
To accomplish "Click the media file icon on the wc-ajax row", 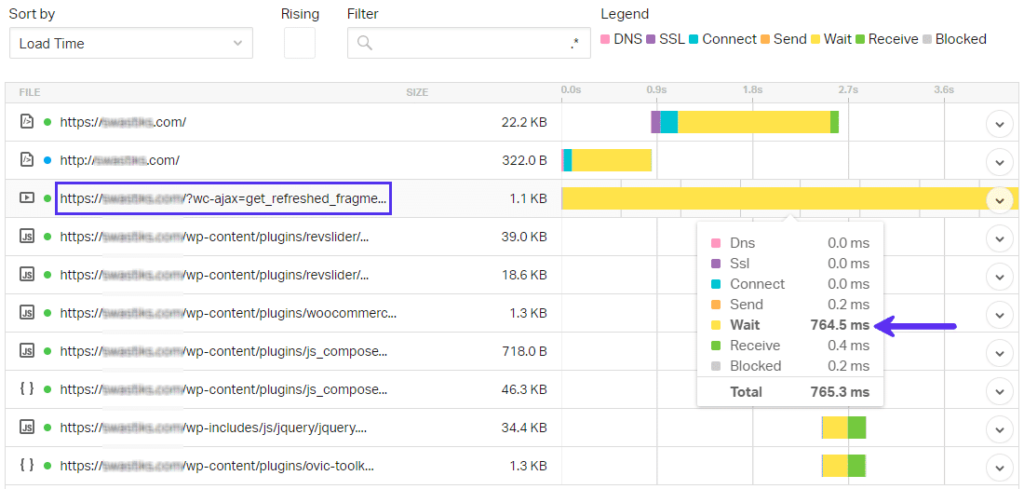I will click(27, 198).
